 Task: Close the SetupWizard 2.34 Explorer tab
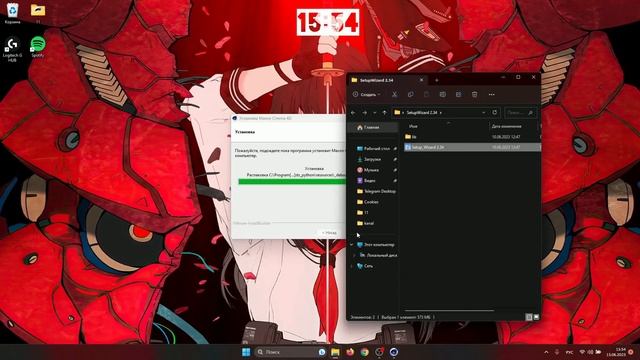coord(422,80)
